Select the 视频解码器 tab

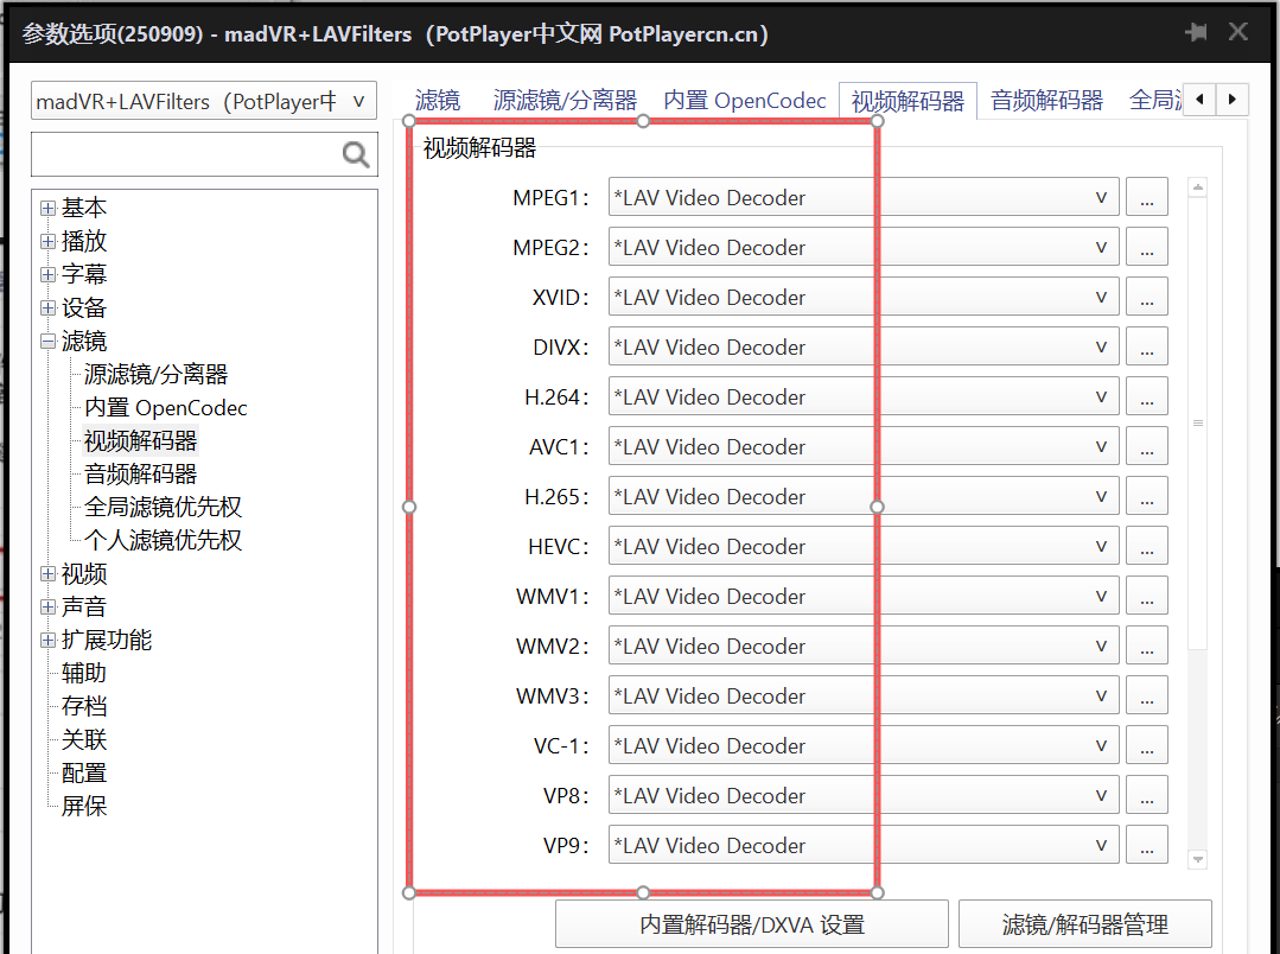coord(908,101)
